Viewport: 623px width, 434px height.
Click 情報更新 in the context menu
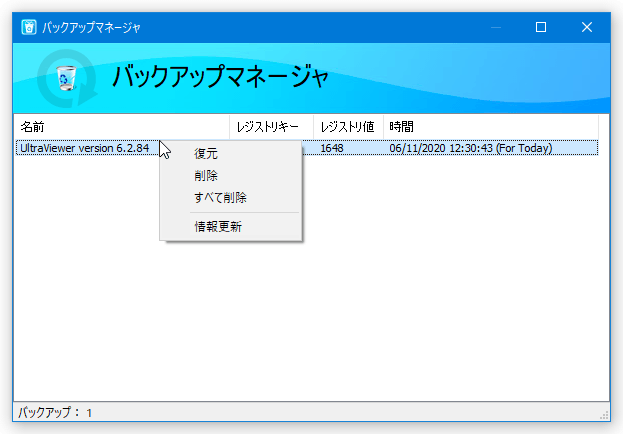231,227
